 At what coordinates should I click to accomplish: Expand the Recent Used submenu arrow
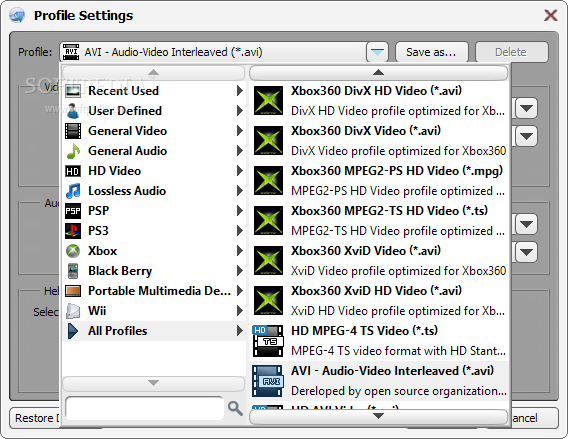tap(239, 91)
